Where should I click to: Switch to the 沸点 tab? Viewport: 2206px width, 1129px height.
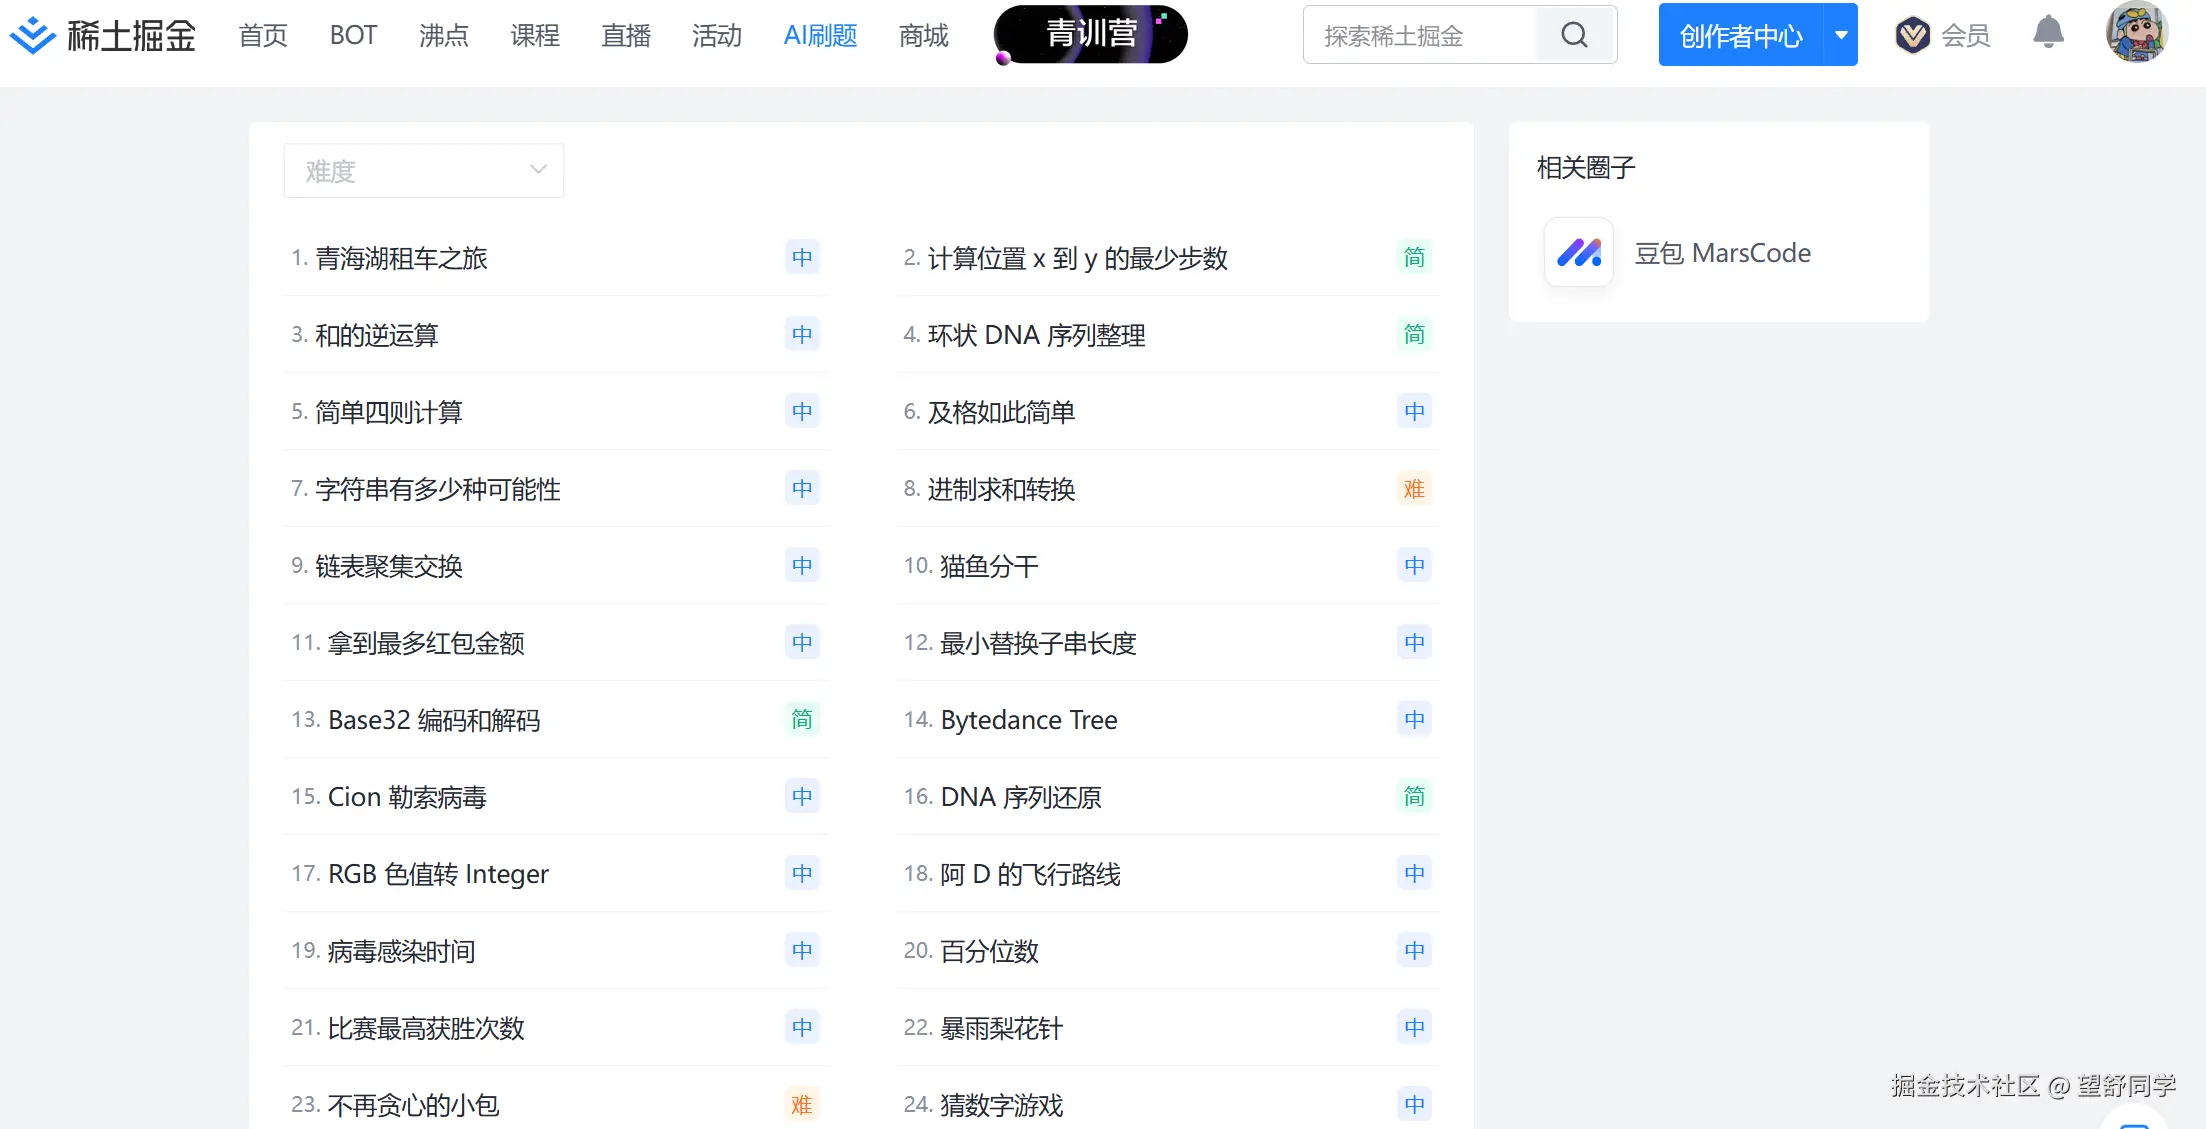443,35
